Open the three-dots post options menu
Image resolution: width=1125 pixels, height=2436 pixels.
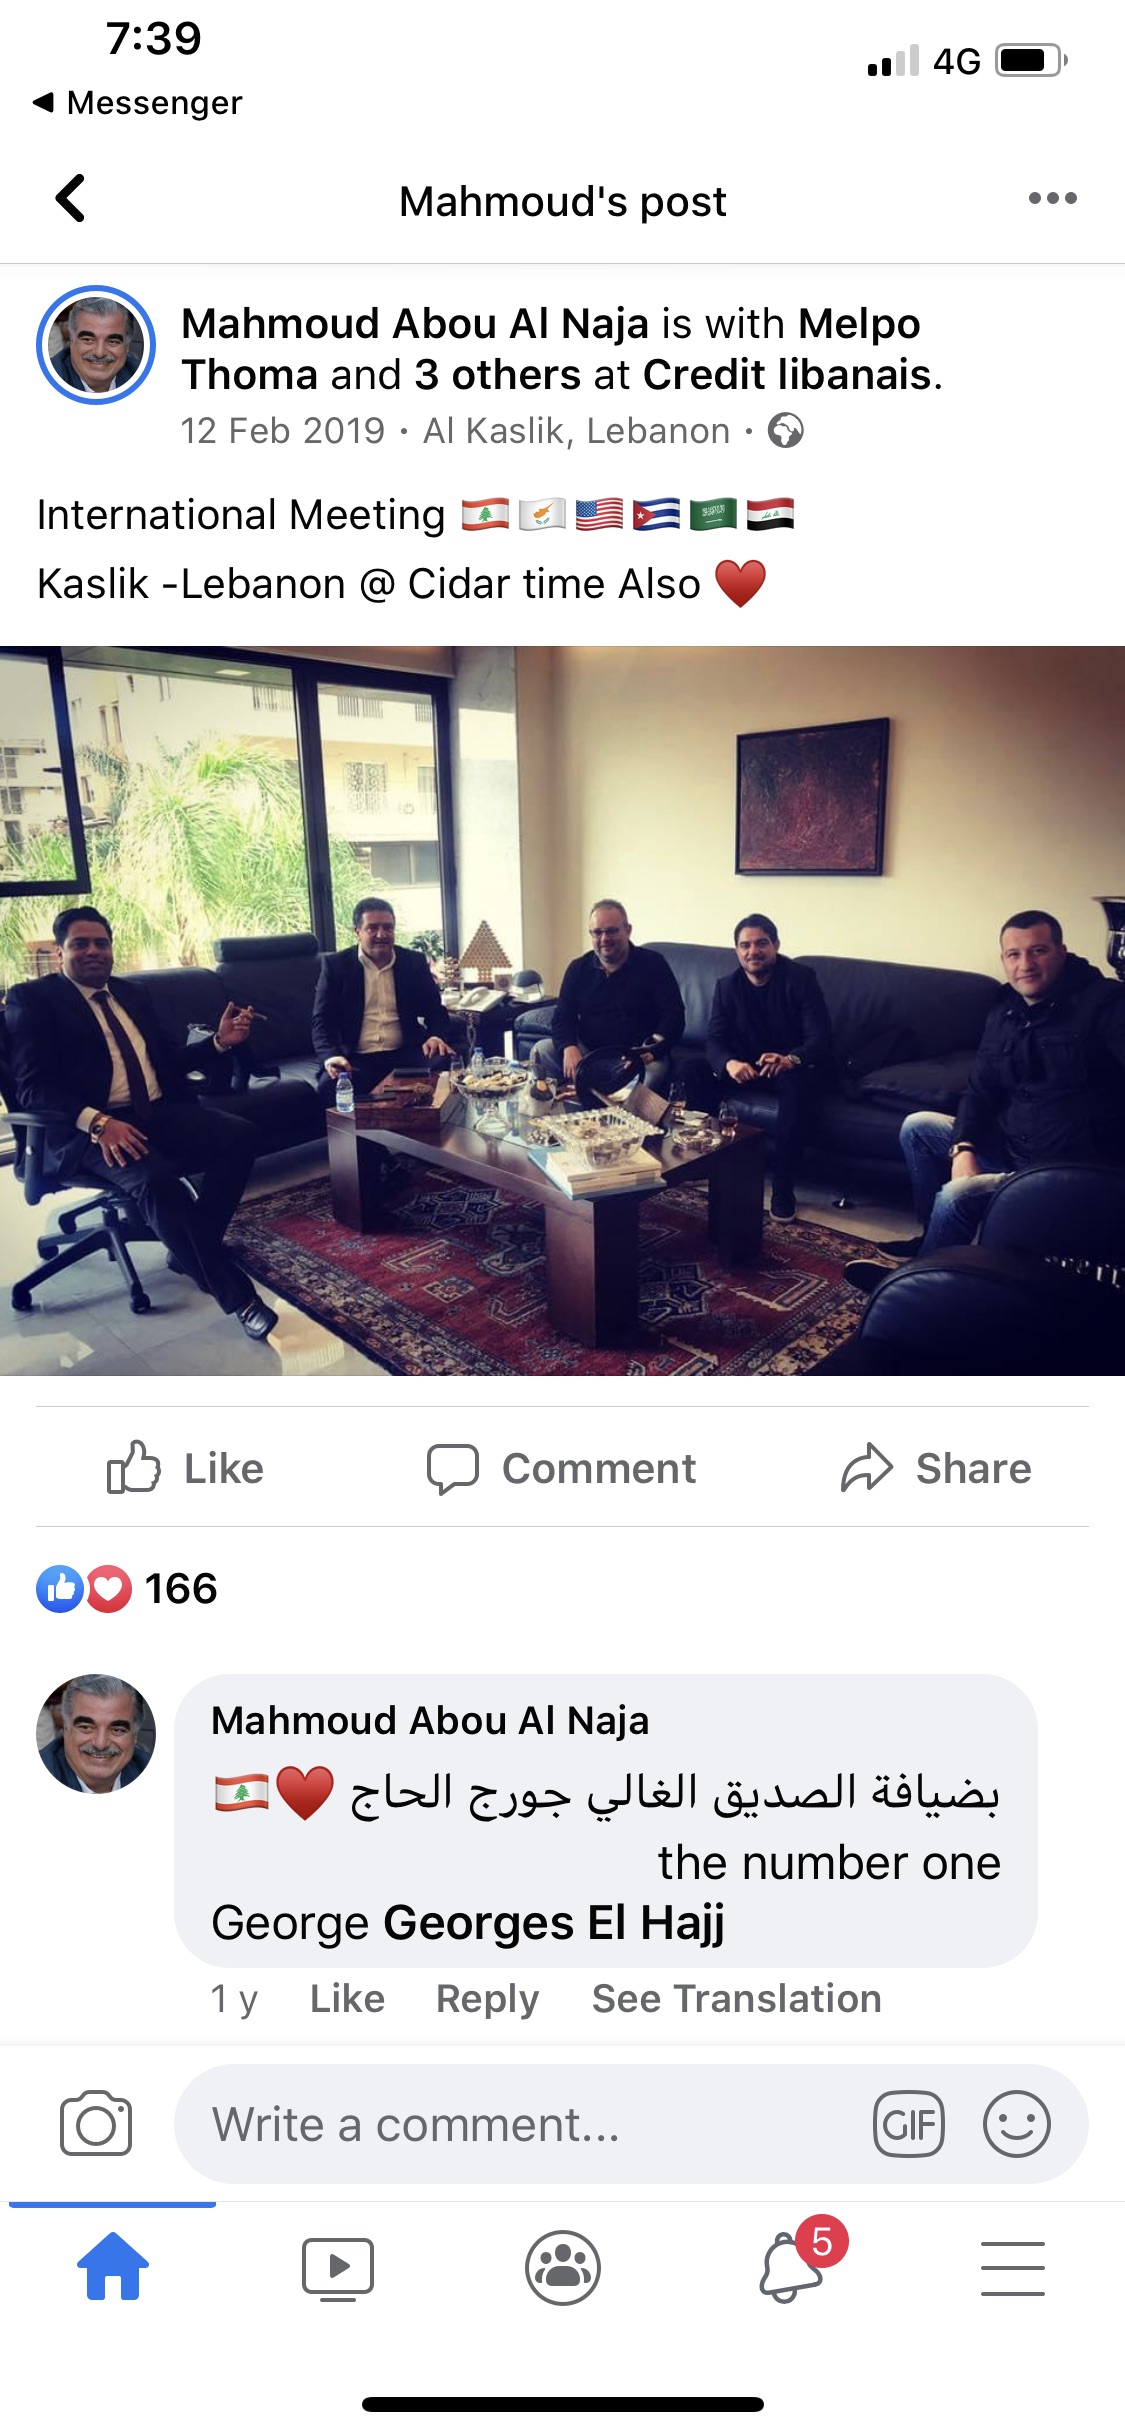(x=1052, y=198)
